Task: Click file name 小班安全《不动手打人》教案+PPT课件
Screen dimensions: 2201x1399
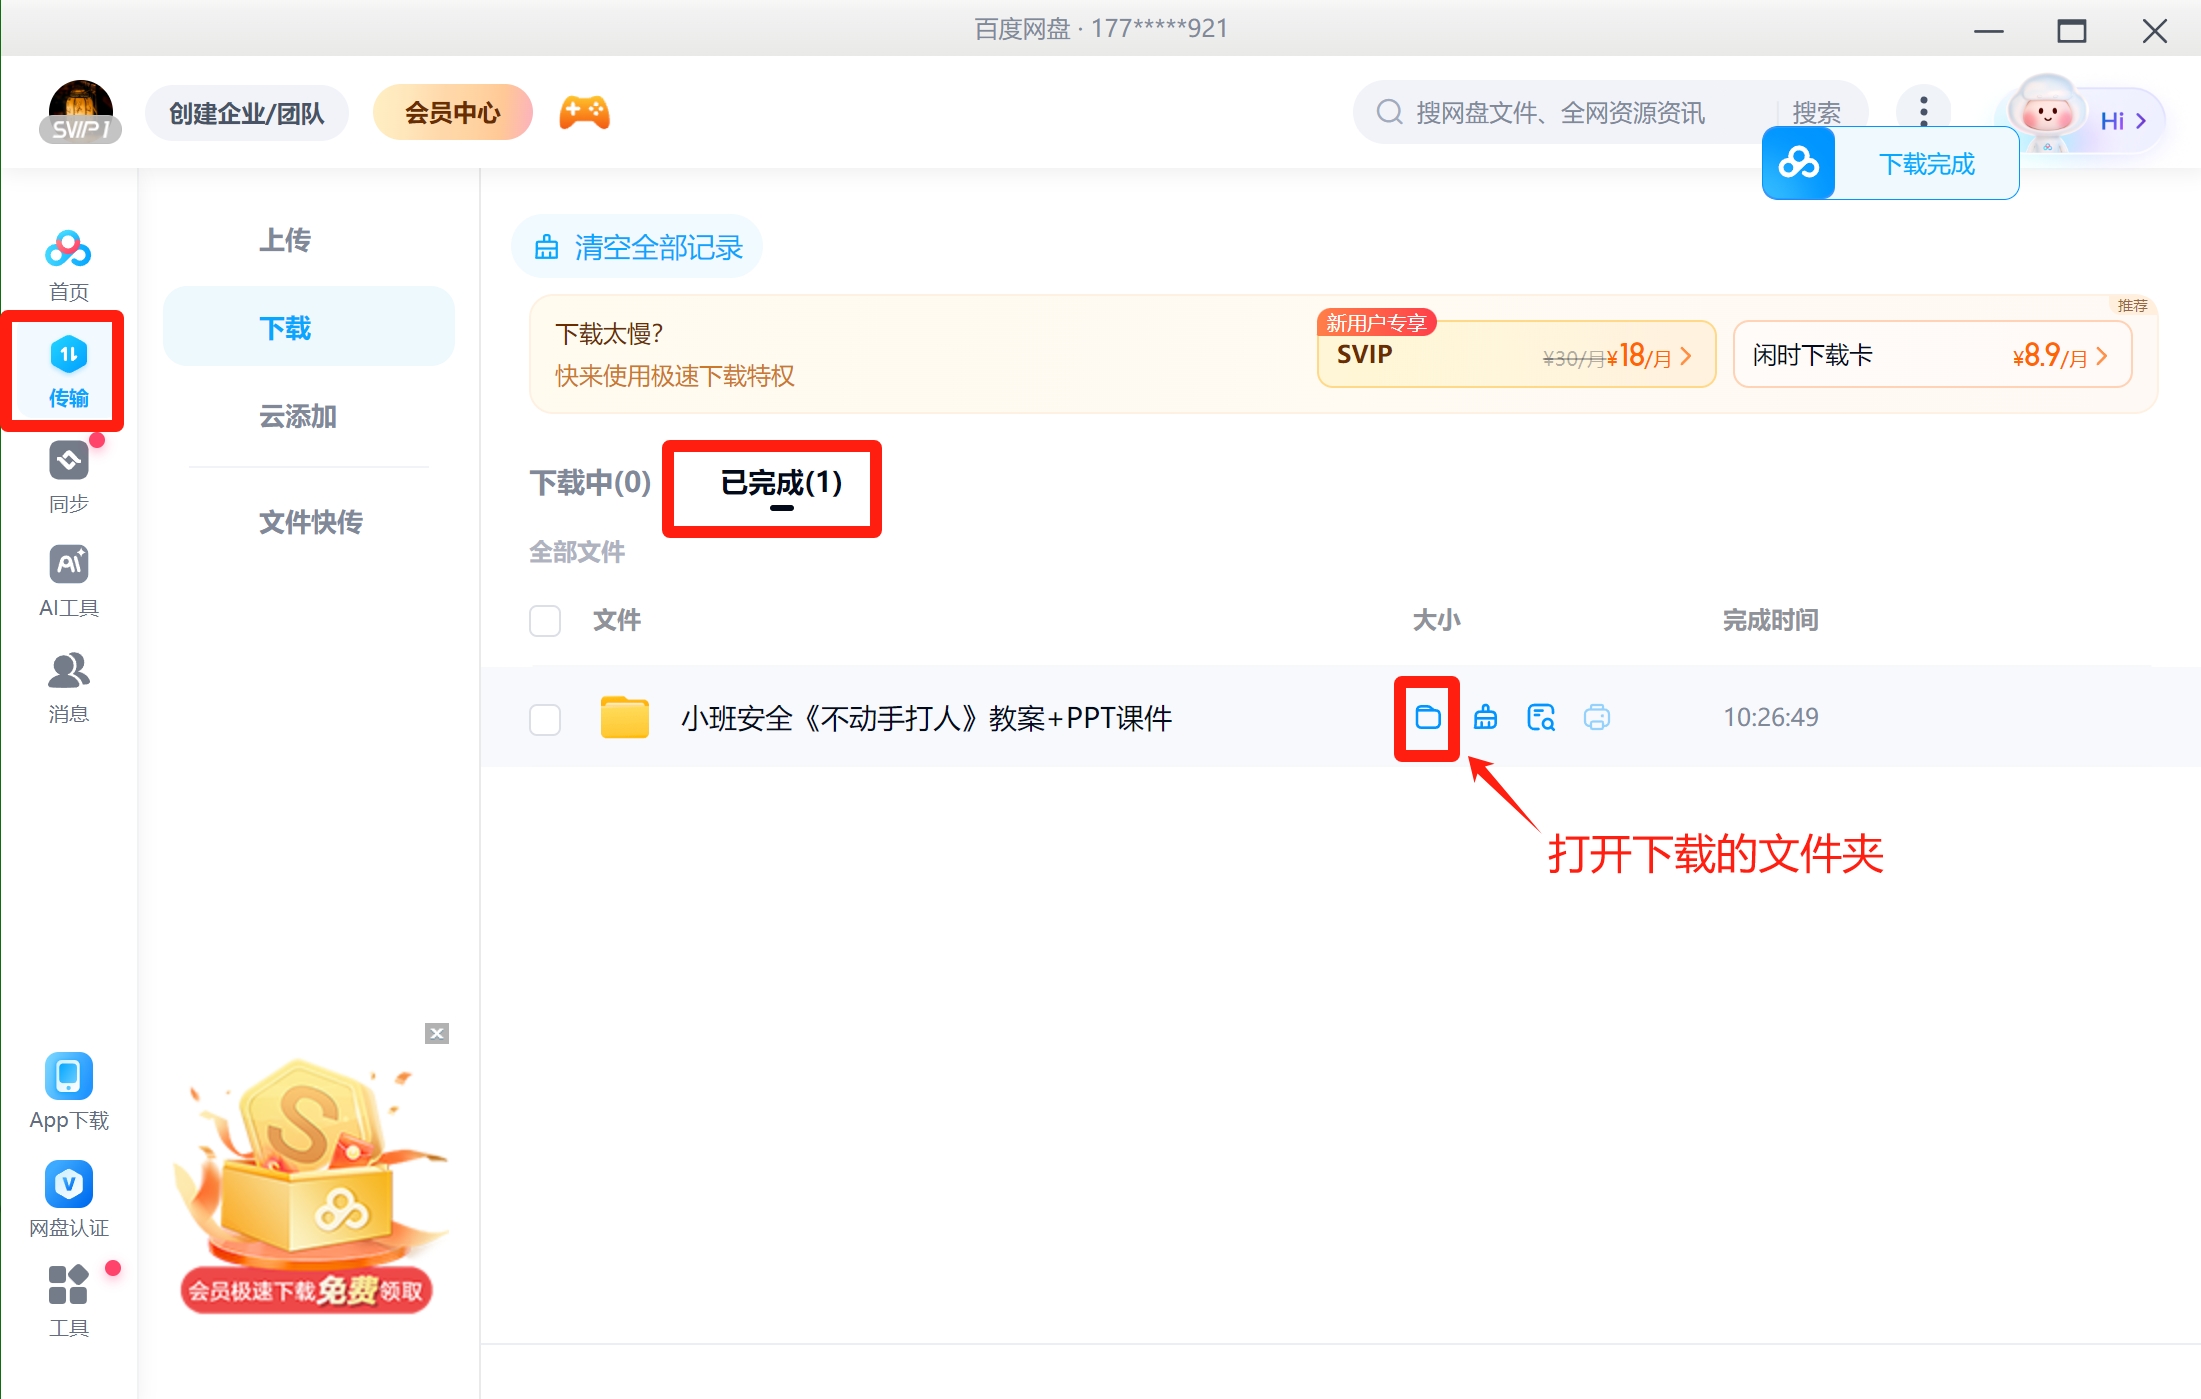Action: pos(926,718)
